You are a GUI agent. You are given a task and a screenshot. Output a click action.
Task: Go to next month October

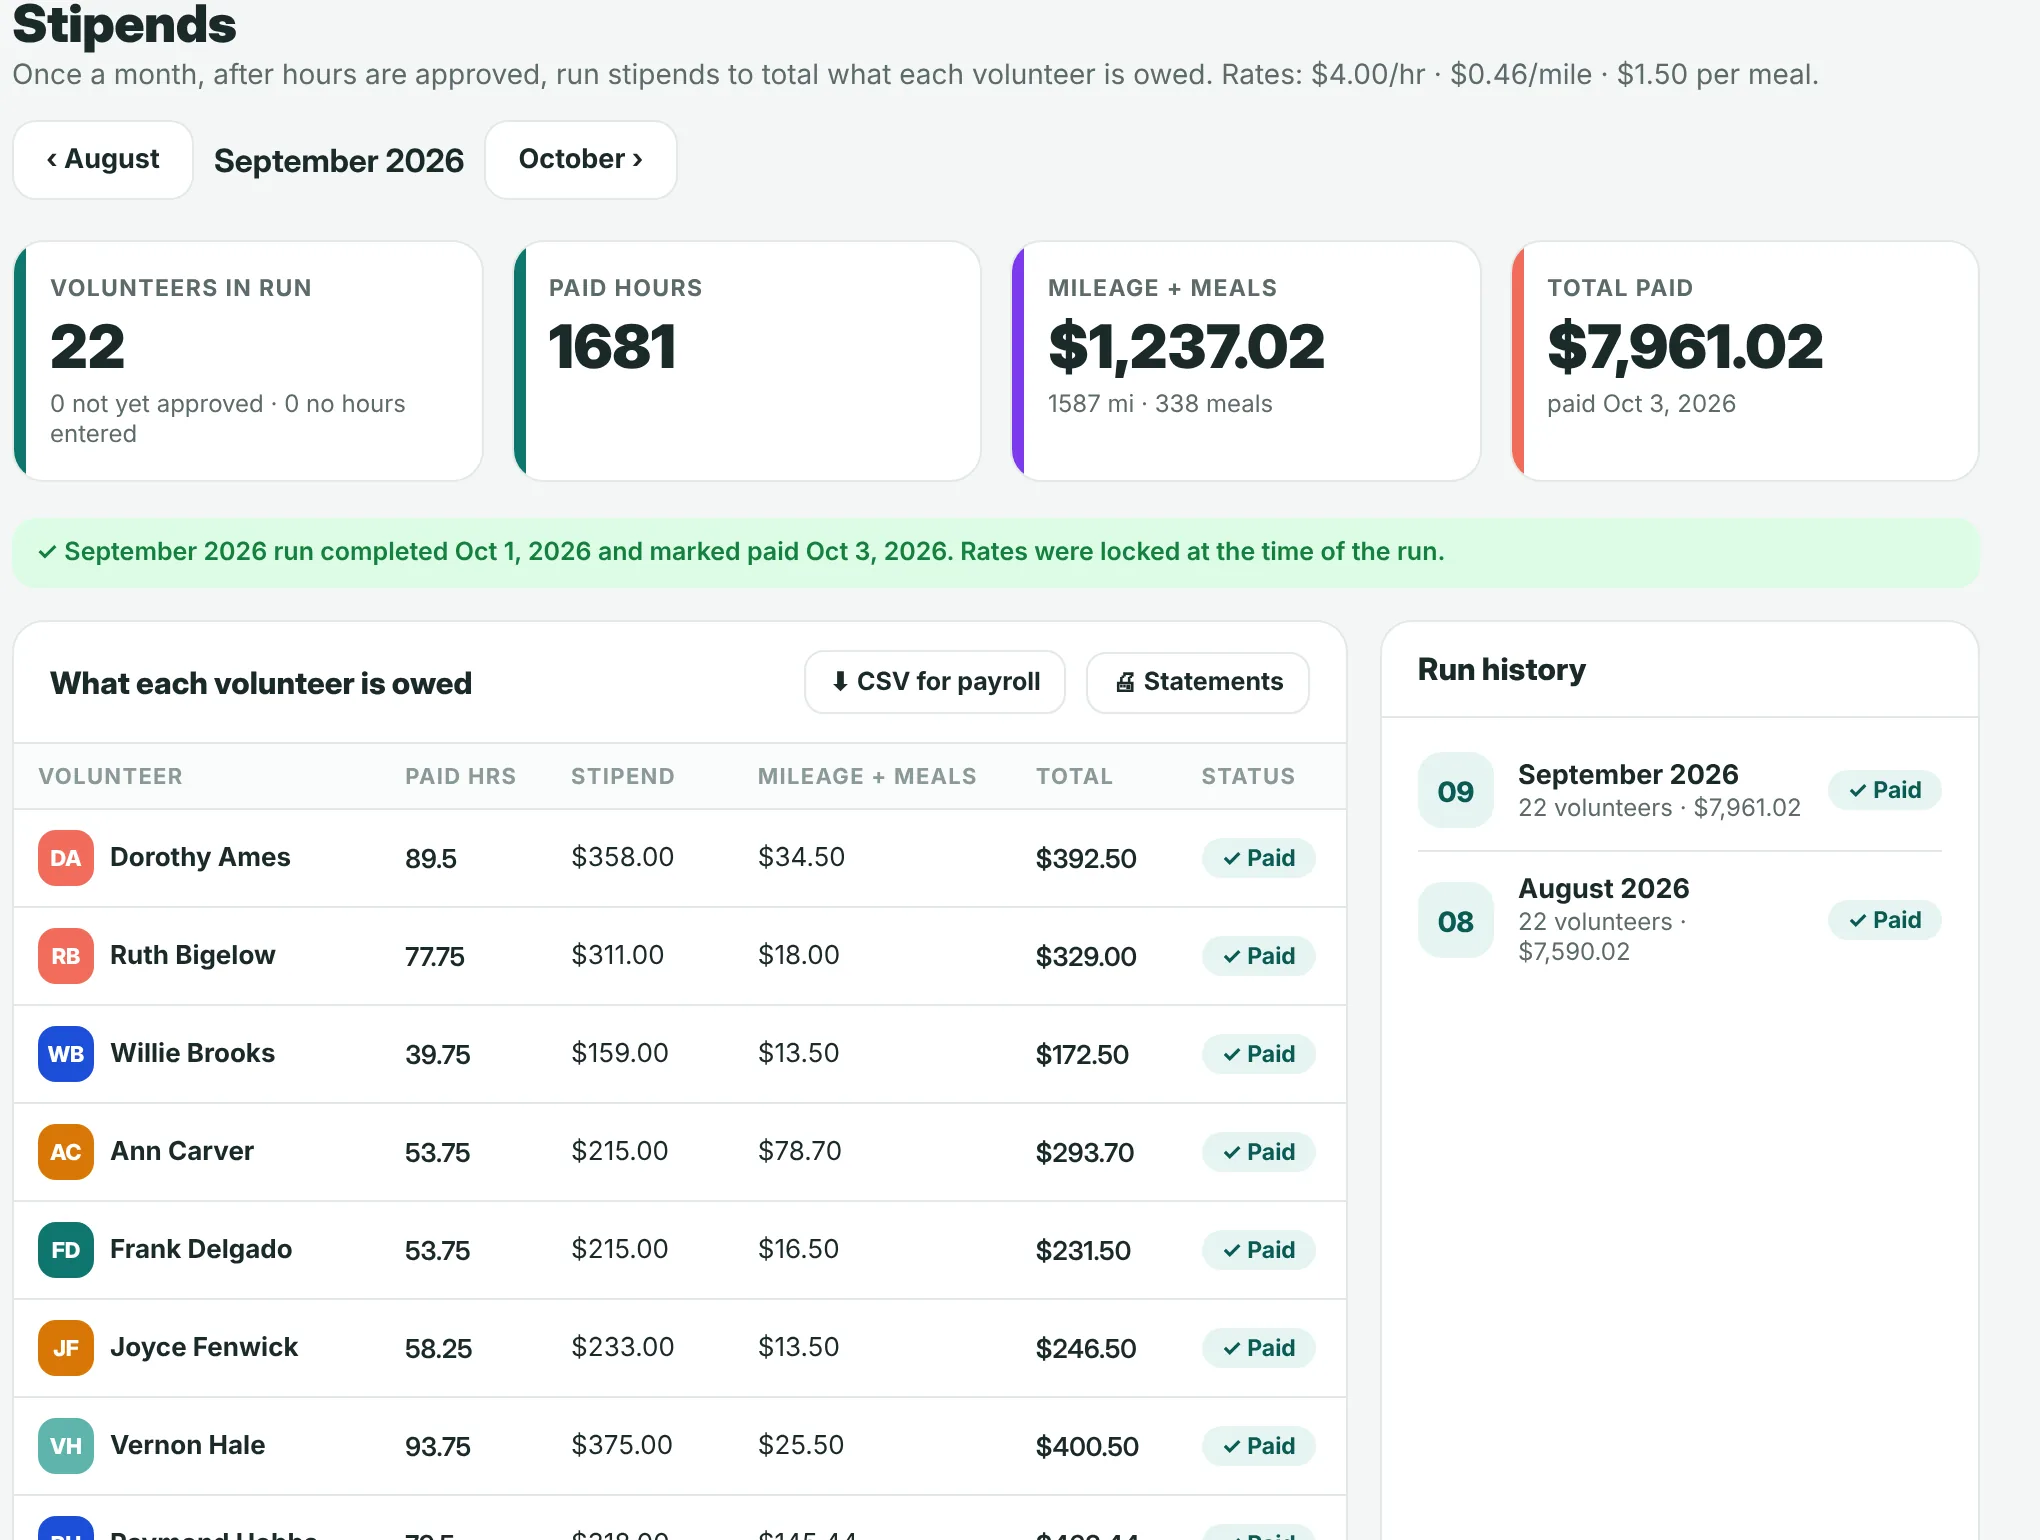[581, 160]
